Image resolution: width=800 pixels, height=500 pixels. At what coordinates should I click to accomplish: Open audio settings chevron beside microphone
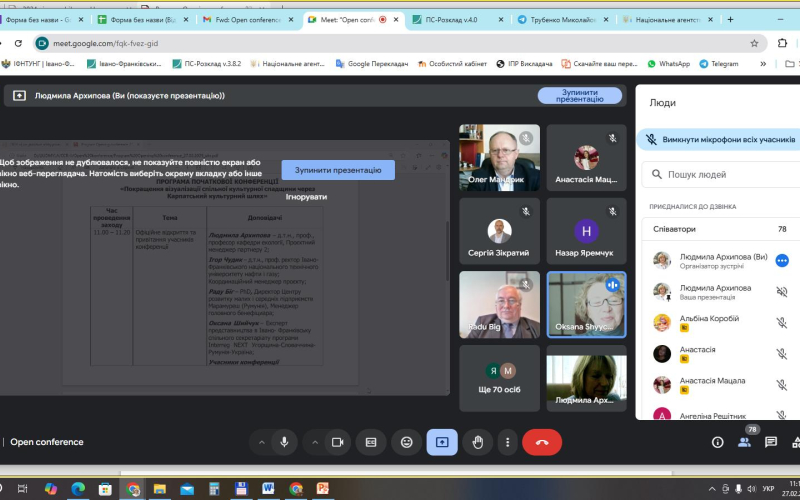coord(262,442)
